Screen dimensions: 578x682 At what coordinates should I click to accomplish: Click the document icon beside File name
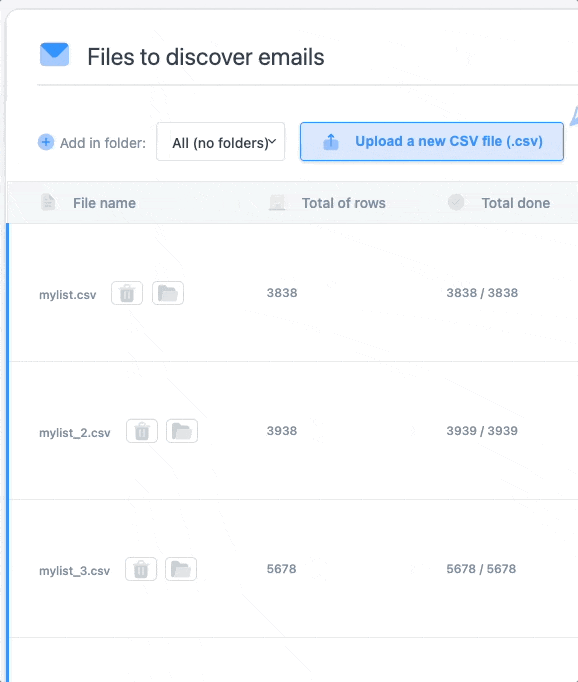48,202
